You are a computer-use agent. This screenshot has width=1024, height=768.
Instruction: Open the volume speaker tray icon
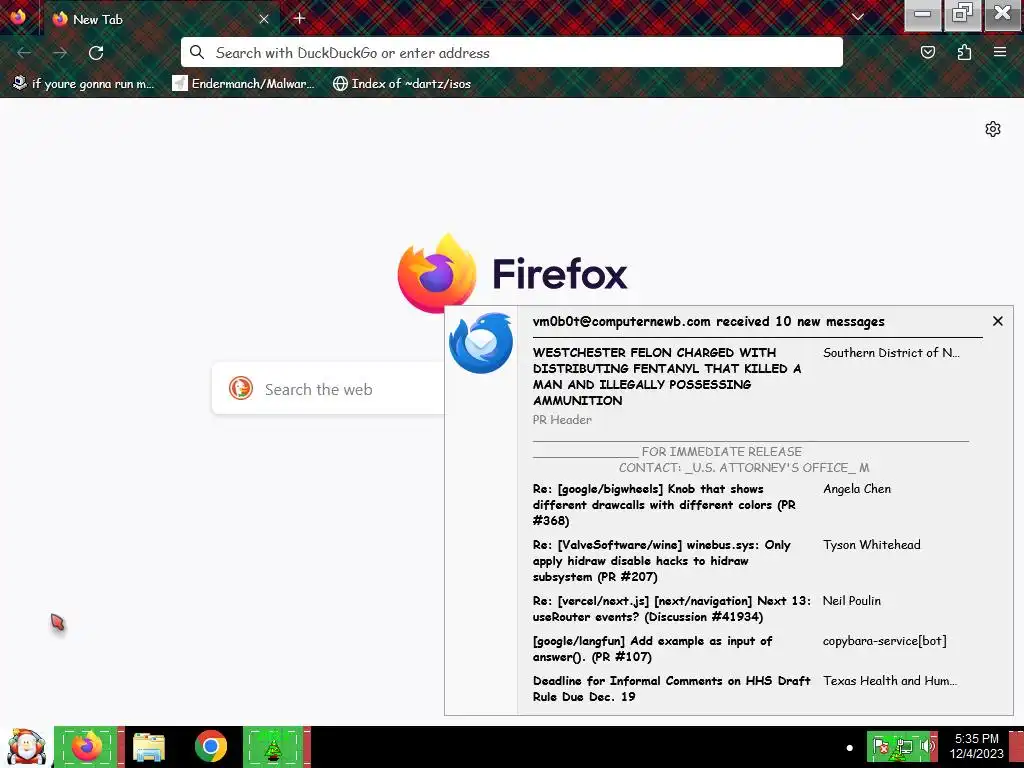point(926,746)
